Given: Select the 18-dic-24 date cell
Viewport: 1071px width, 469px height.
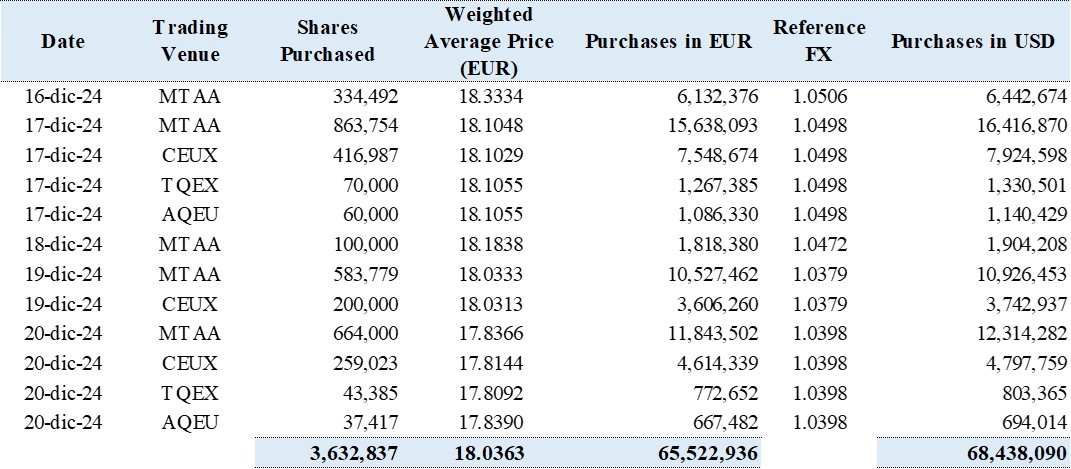Looking at the screenshot, I should point(63,244).
